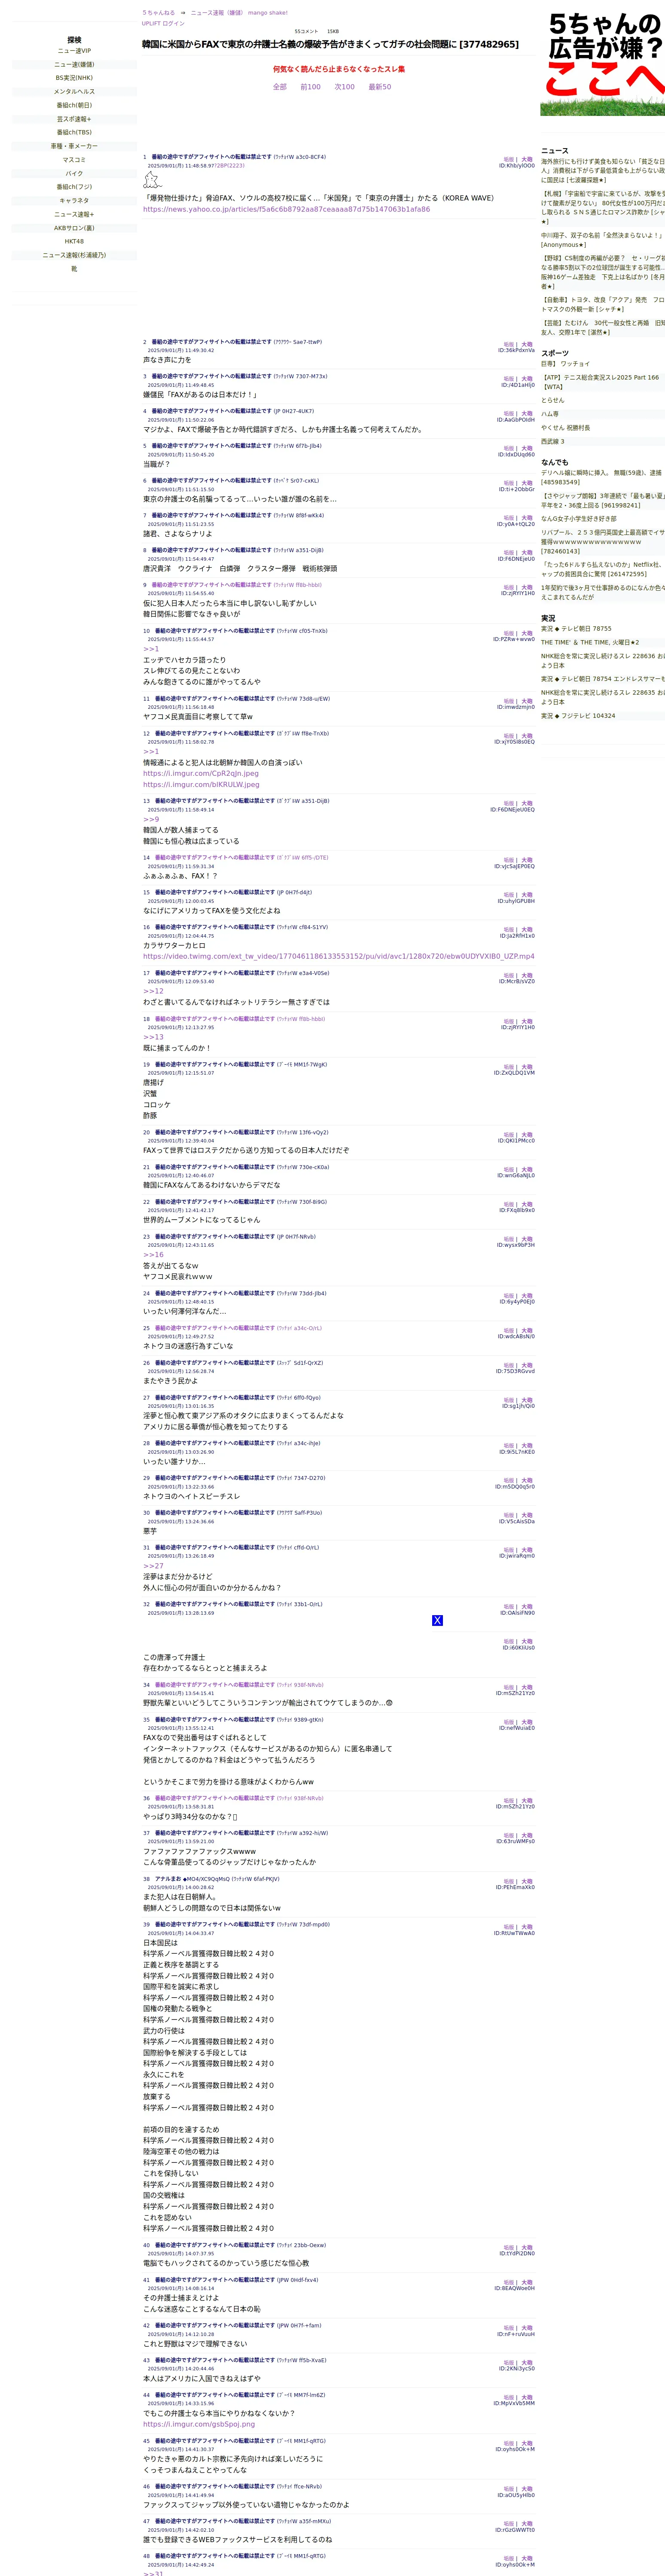Open the 何気なく踏んだら止まらなくなったスレ集 link
Viewport: 665px width, 2576px height.
pyautogui.click(x=339, y=69)
